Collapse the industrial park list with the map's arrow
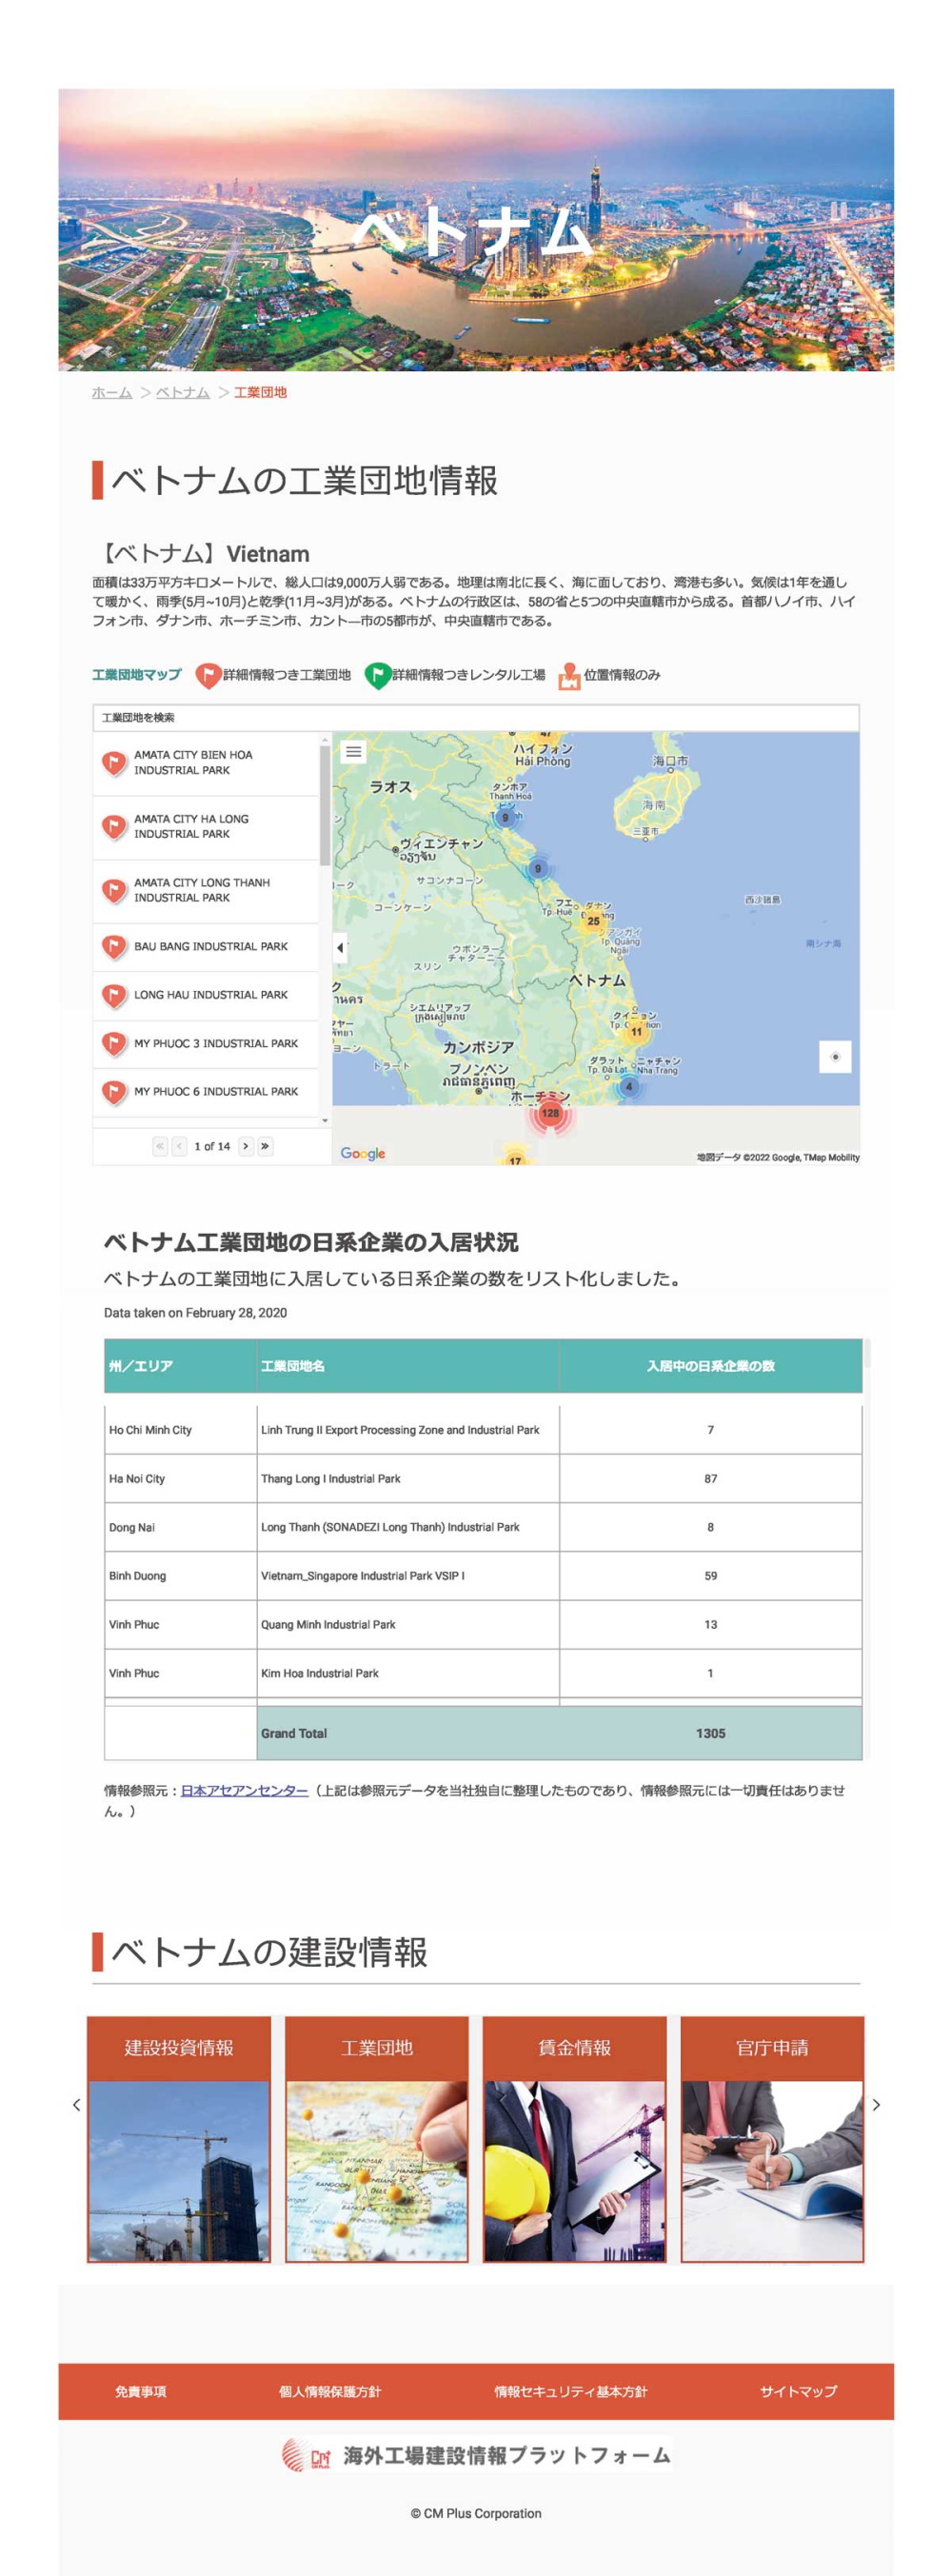This screenshot has height=2576, width=952. tap(340, 947)
